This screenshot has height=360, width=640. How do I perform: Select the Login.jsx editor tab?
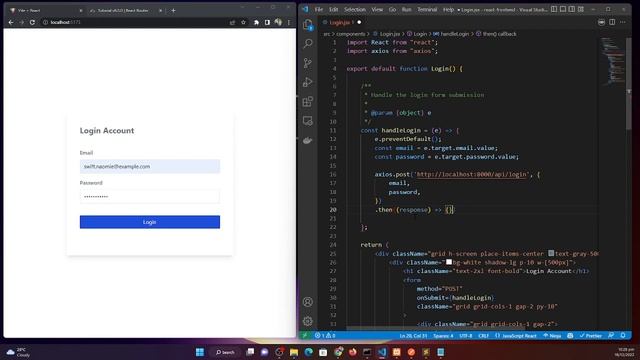coord(342,22)
